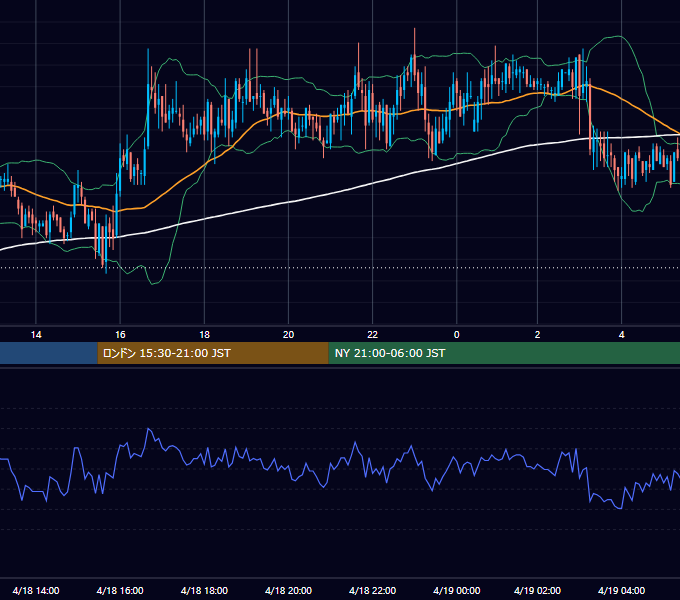Click the 0 hour label on price axis
680x600 pixels.
pos(456,335)
